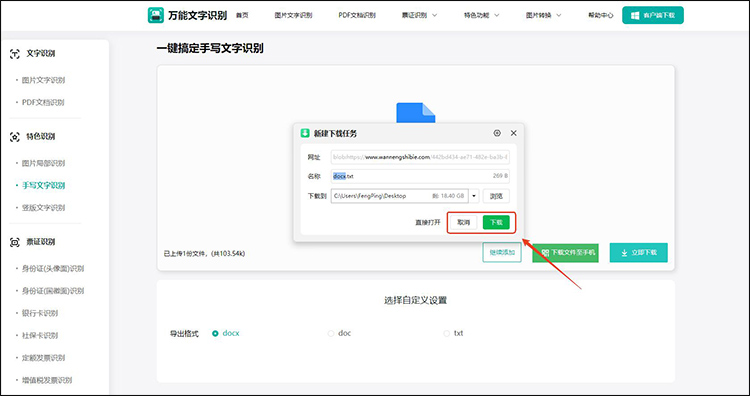
Task: Select PDF文档识别 in the sidebar
Action: point(43,102)
